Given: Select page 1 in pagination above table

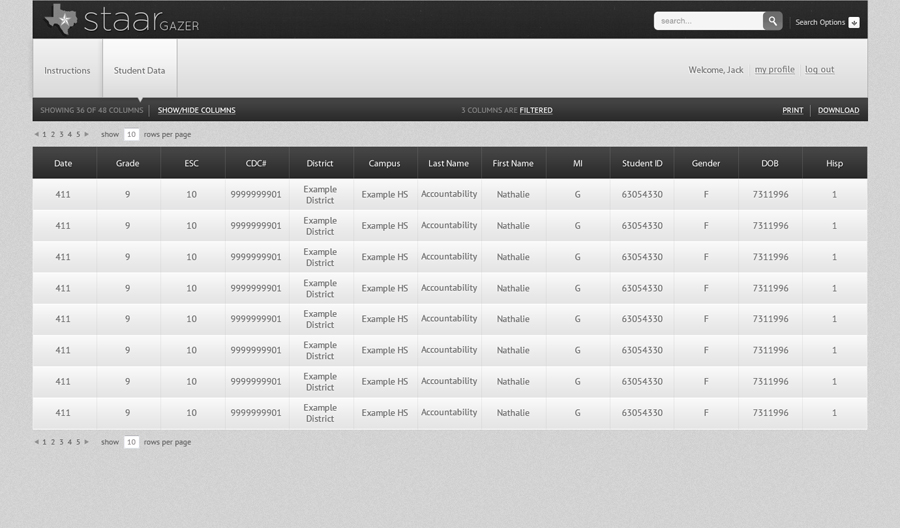Looking at the screenshot, I should pos(44,134).
